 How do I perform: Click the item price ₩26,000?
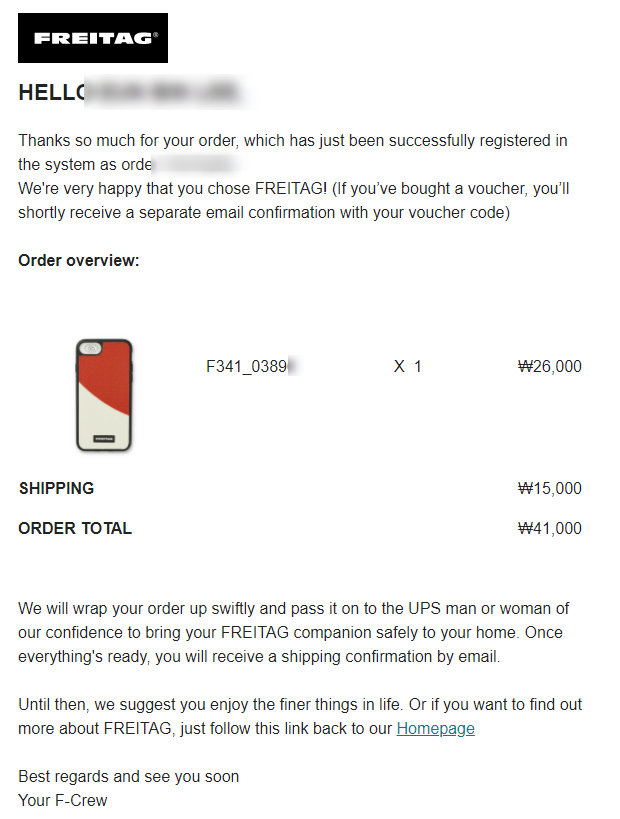(x=549, y=367)
